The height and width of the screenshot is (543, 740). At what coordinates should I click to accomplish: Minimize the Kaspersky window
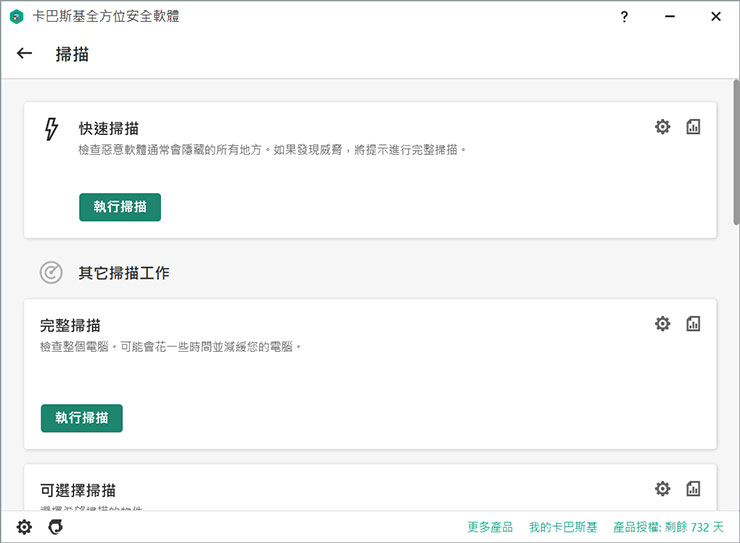[x=670, y=17]
